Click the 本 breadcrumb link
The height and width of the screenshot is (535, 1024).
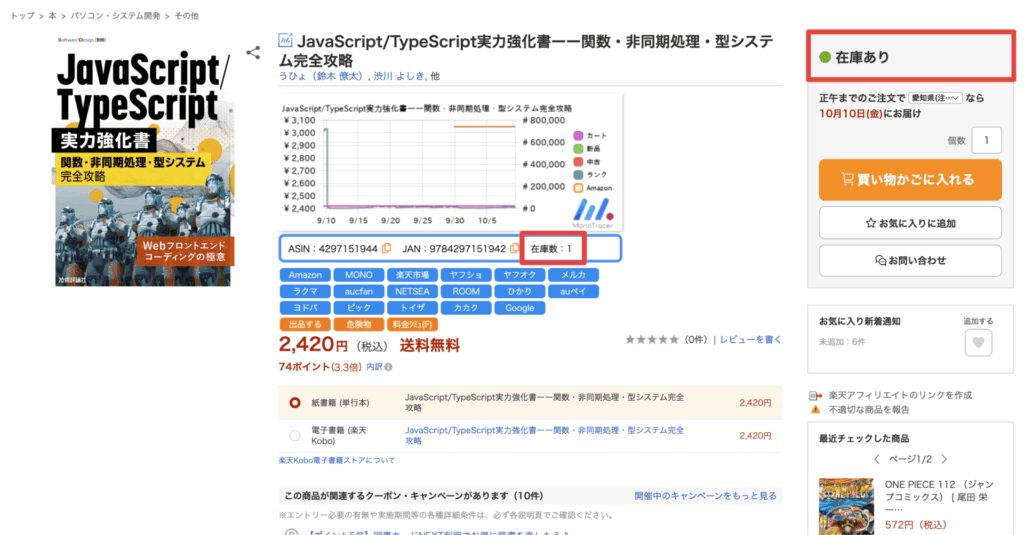coord(52,17)
